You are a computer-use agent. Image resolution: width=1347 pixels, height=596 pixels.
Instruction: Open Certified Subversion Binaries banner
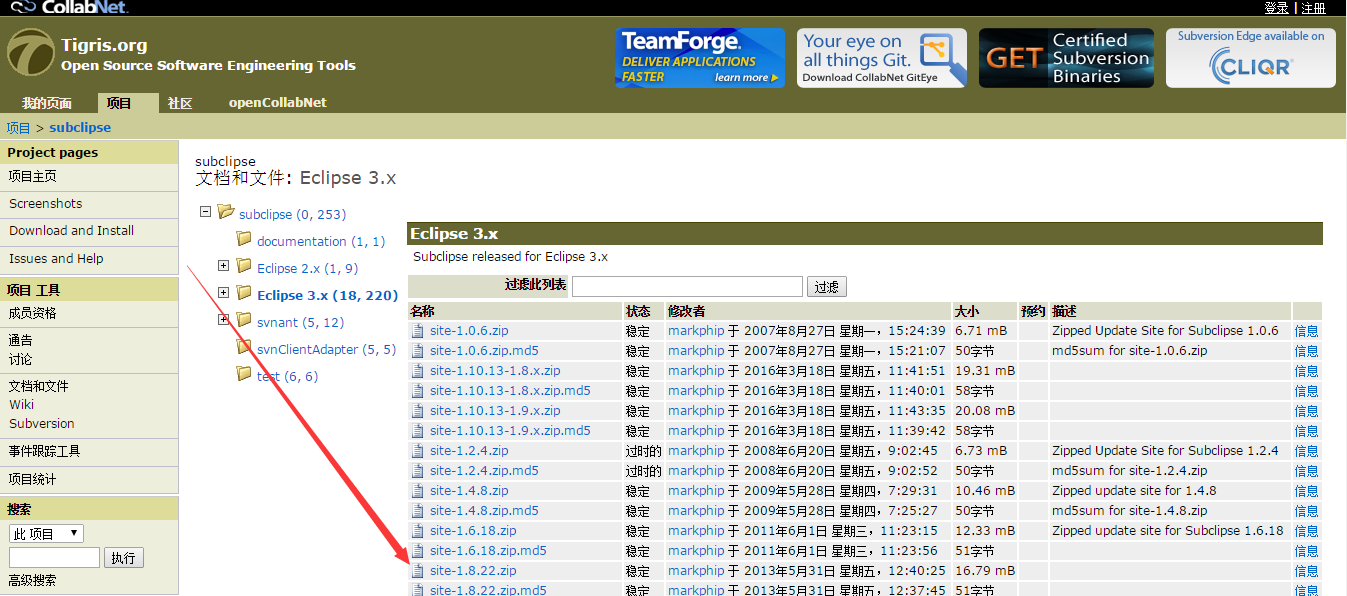(1064, 58)
